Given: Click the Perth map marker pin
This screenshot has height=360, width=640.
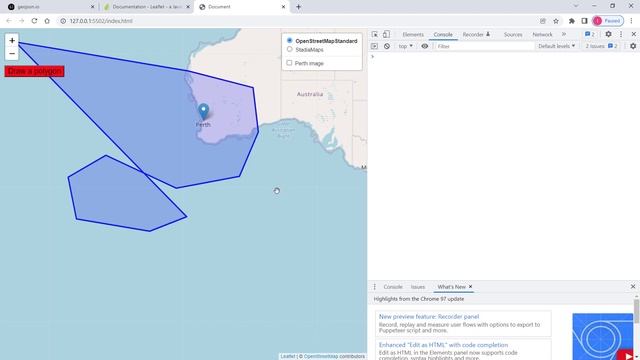Looking at the screenshot, I should tap(203, 112).
